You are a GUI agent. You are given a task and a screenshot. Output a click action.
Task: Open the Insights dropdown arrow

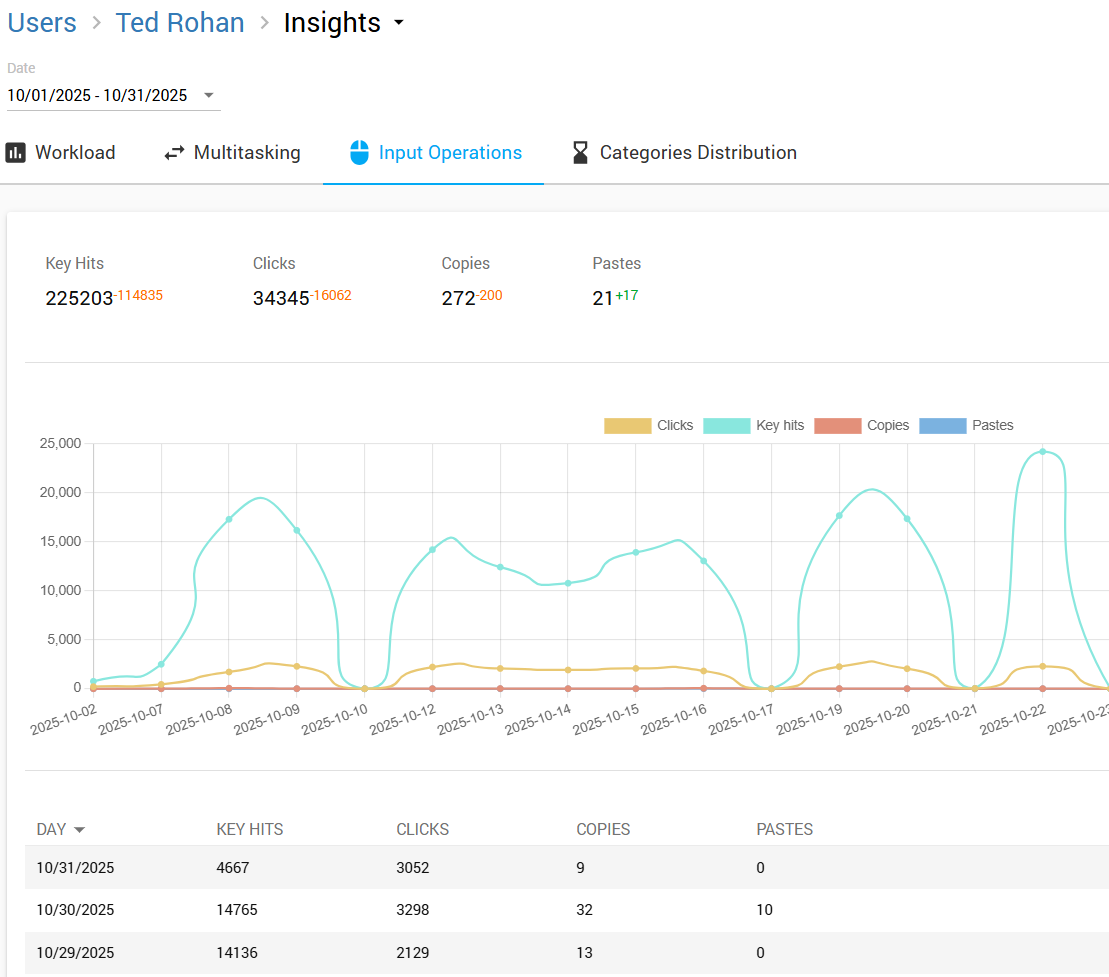click(398, 23)
